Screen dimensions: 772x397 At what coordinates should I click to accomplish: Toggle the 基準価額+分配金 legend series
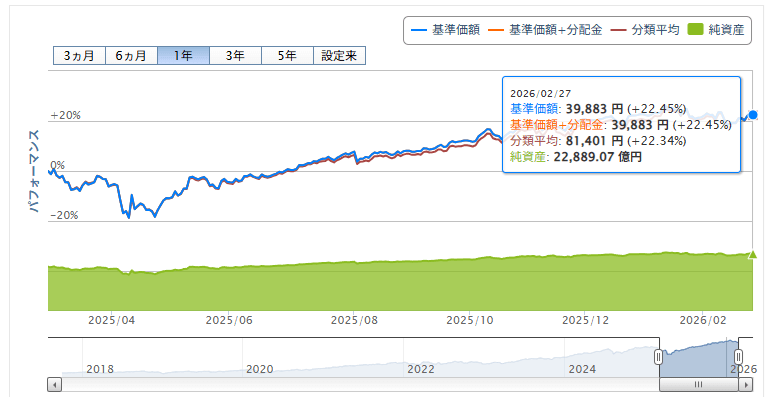[x=545, y=30]
